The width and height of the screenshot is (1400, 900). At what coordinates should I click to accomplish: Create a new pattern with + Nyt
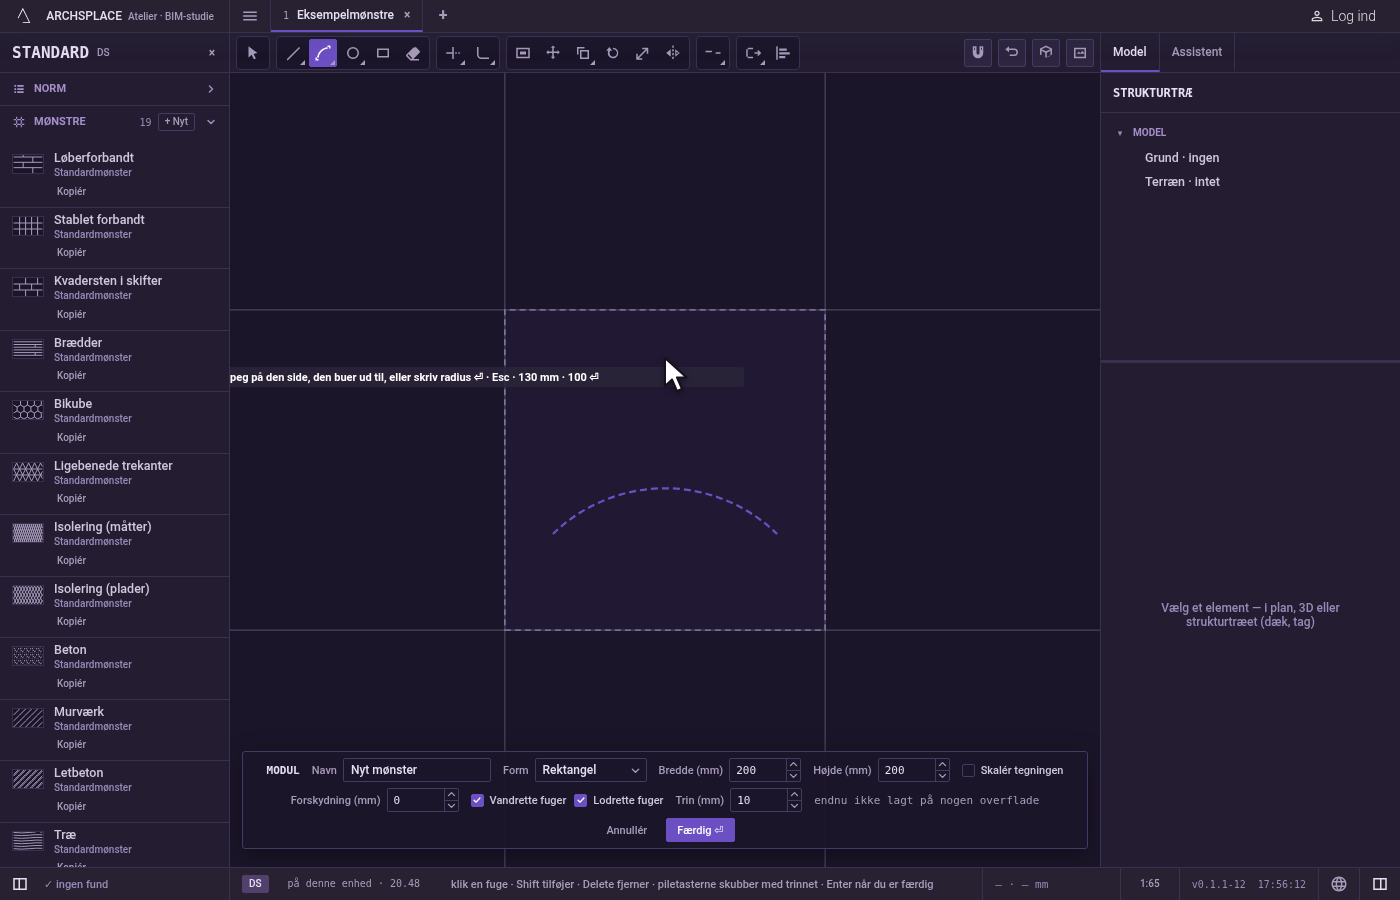click(176, 122)
